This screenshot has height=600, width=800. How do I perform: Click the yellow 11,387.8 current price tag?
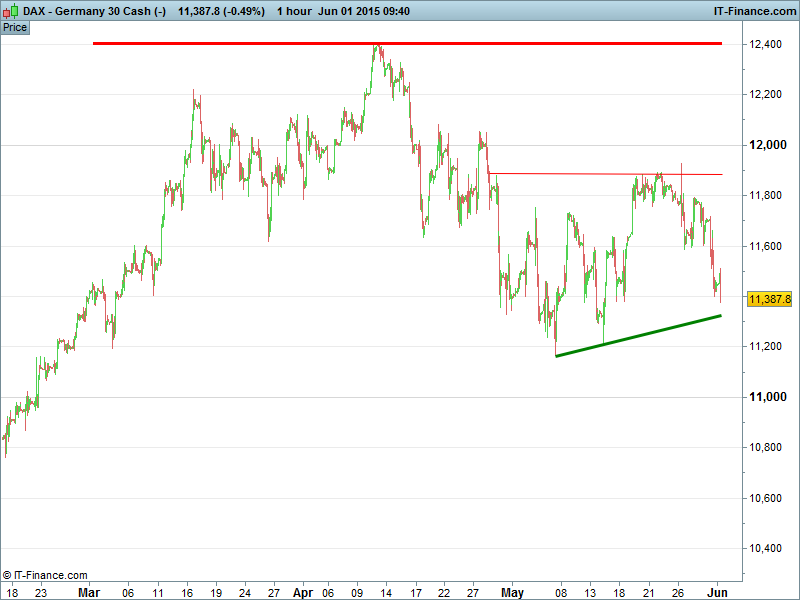(x=769, y=299)
